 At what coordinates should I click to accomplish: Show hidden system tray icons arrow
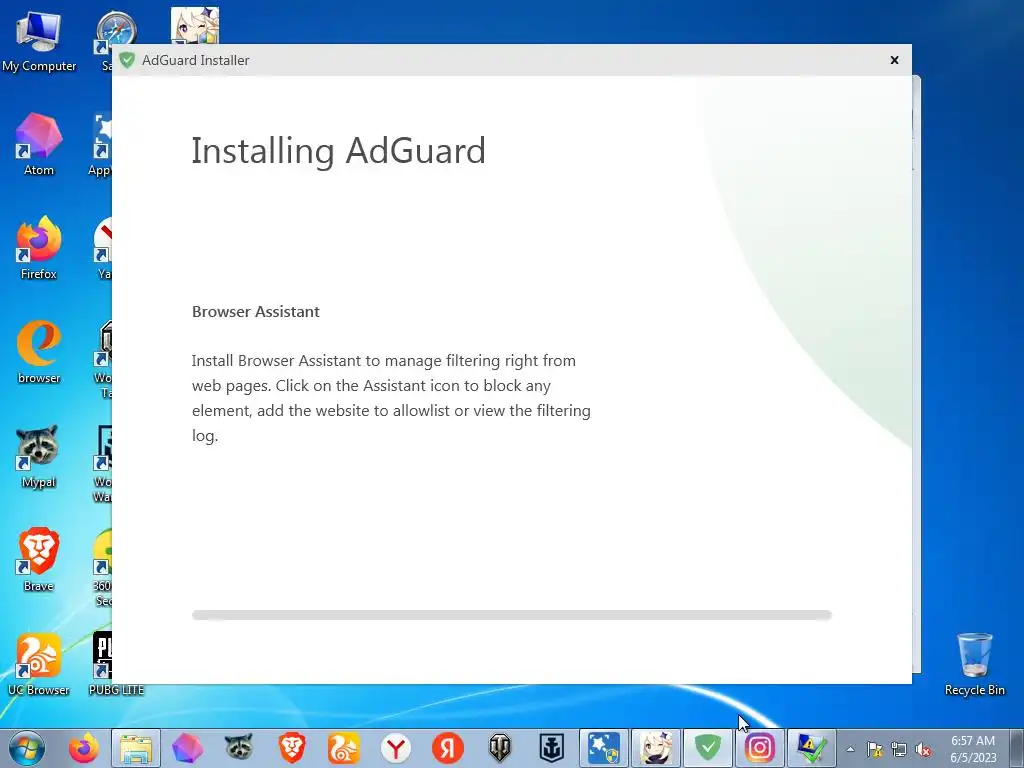pyautogui.click(x=850, y=749)
